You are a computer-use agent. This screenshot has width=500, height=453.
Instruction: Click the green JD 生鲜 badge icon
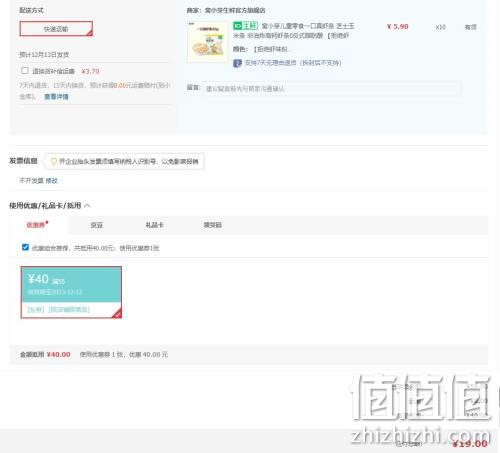[245, 26]
